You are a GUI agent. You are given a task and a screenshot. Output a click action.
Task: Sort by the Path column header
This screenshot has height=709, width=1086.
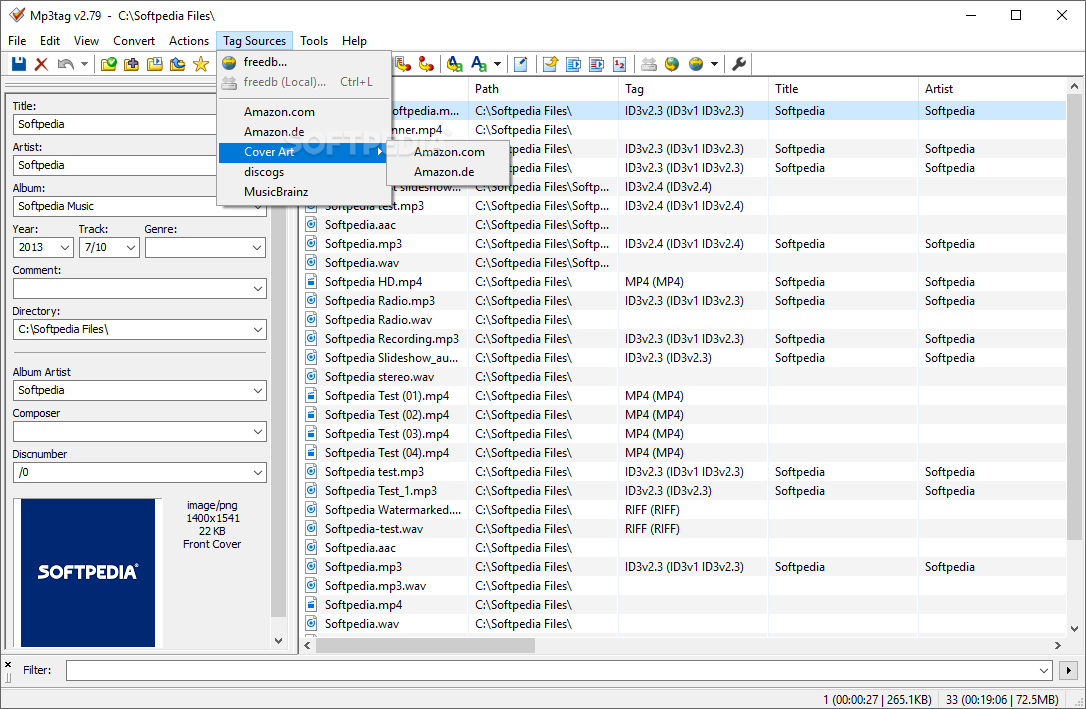pos(543,89)
